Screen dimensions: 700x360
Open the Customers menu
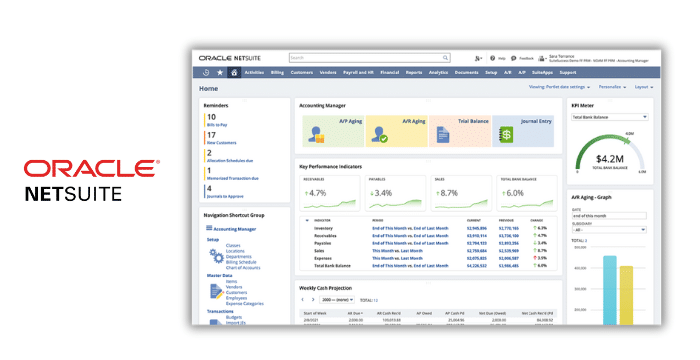[302, 72]
